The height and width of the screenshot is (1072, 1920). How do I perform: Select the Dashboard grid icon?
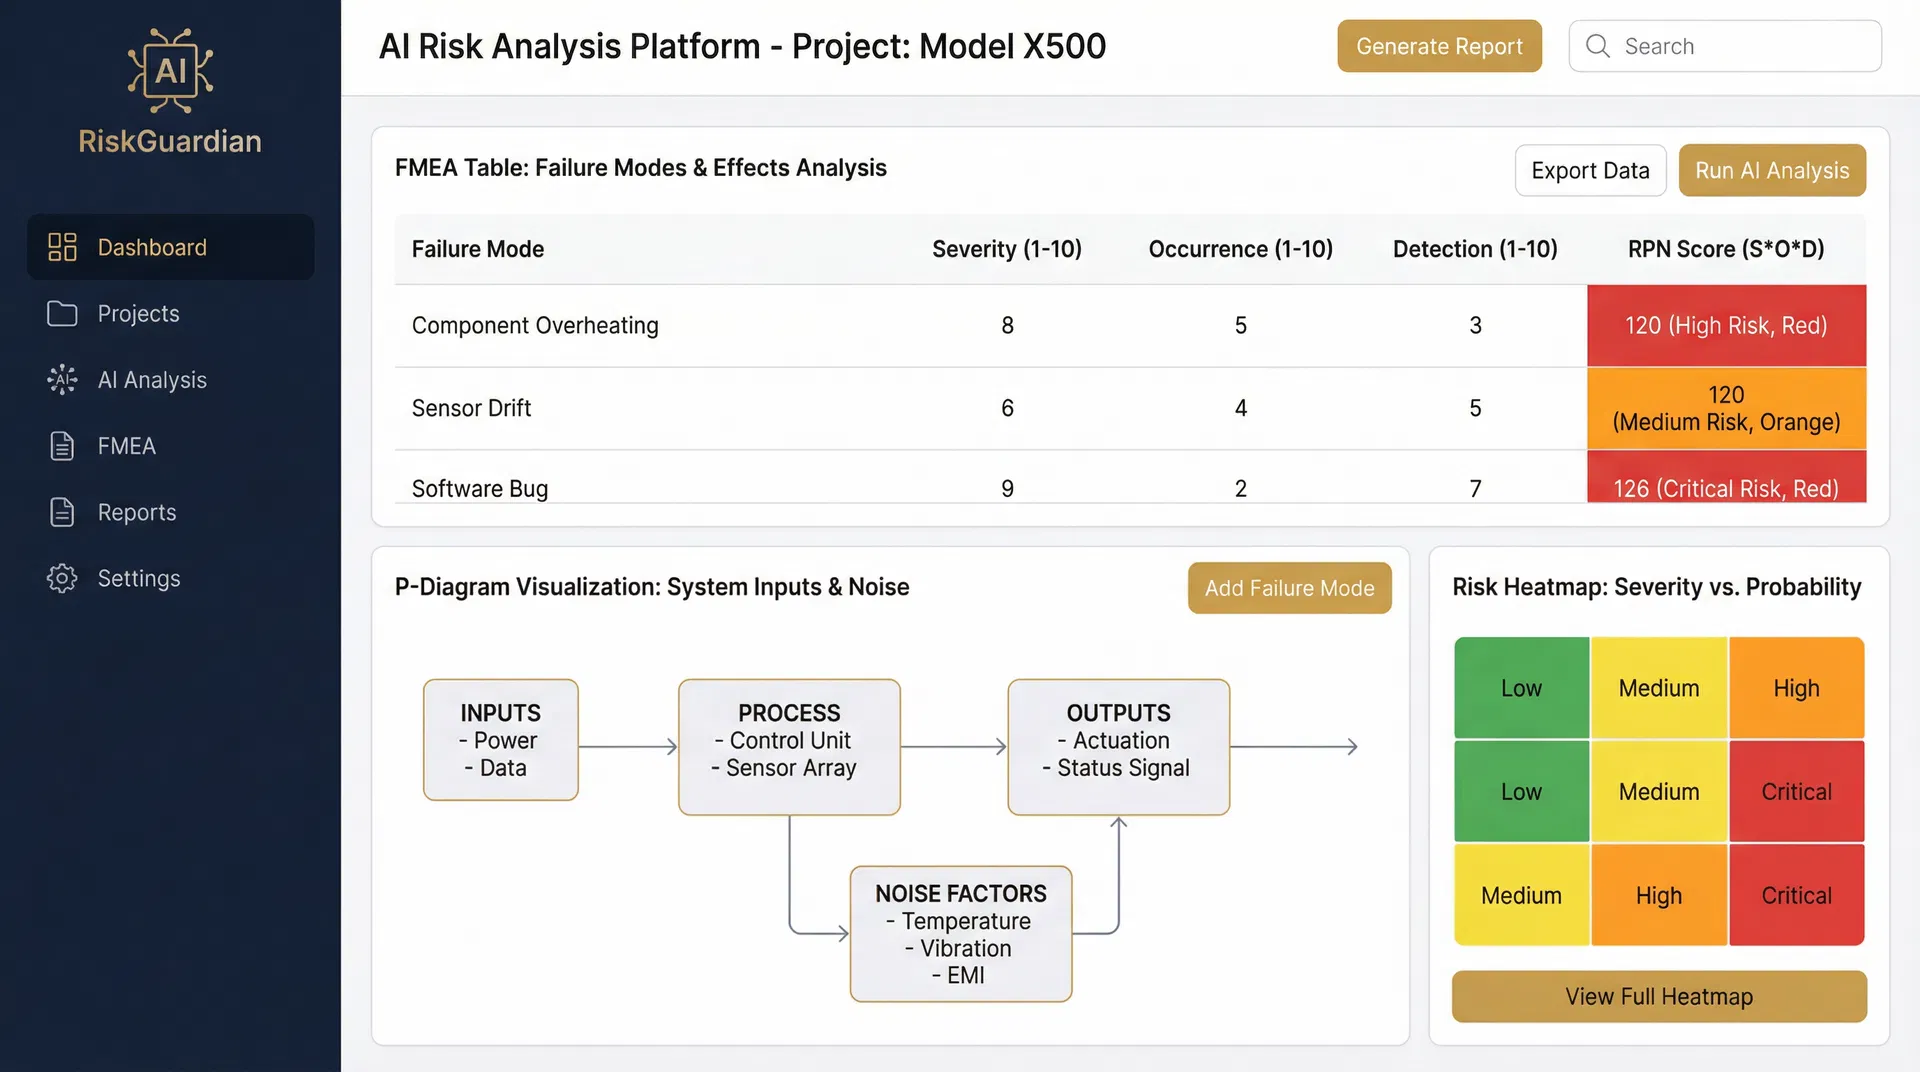(x=61, y=247)
